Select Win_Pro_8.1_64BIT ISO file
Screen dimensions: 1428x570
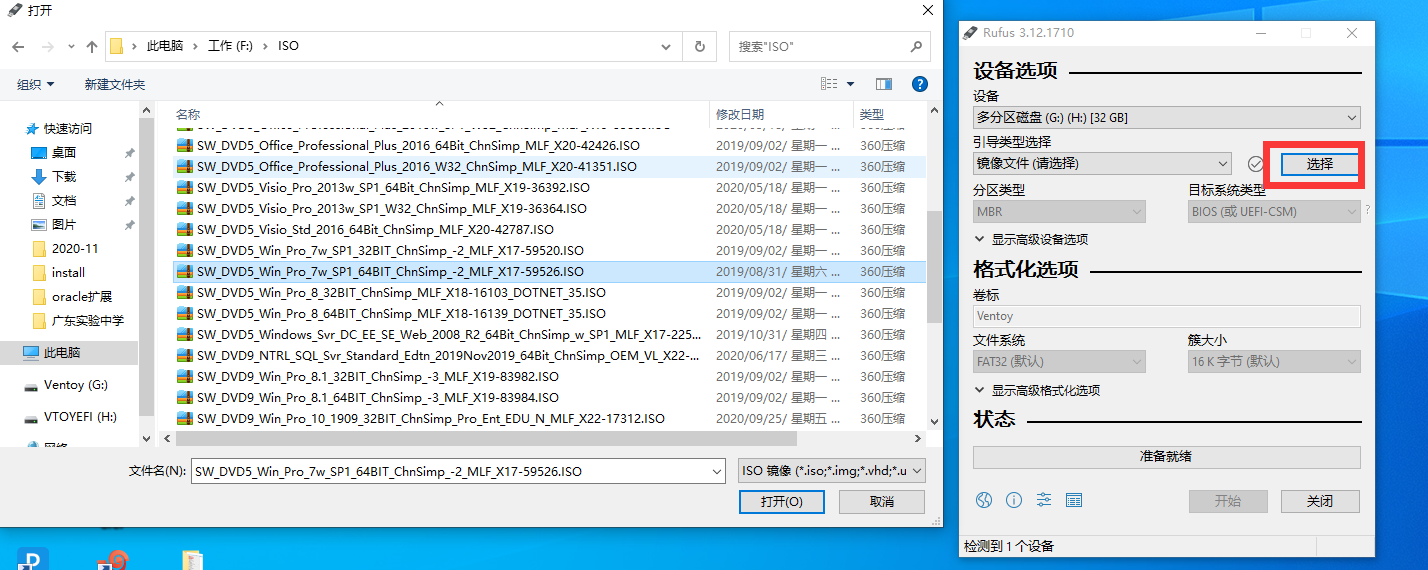tap(377, 397)
